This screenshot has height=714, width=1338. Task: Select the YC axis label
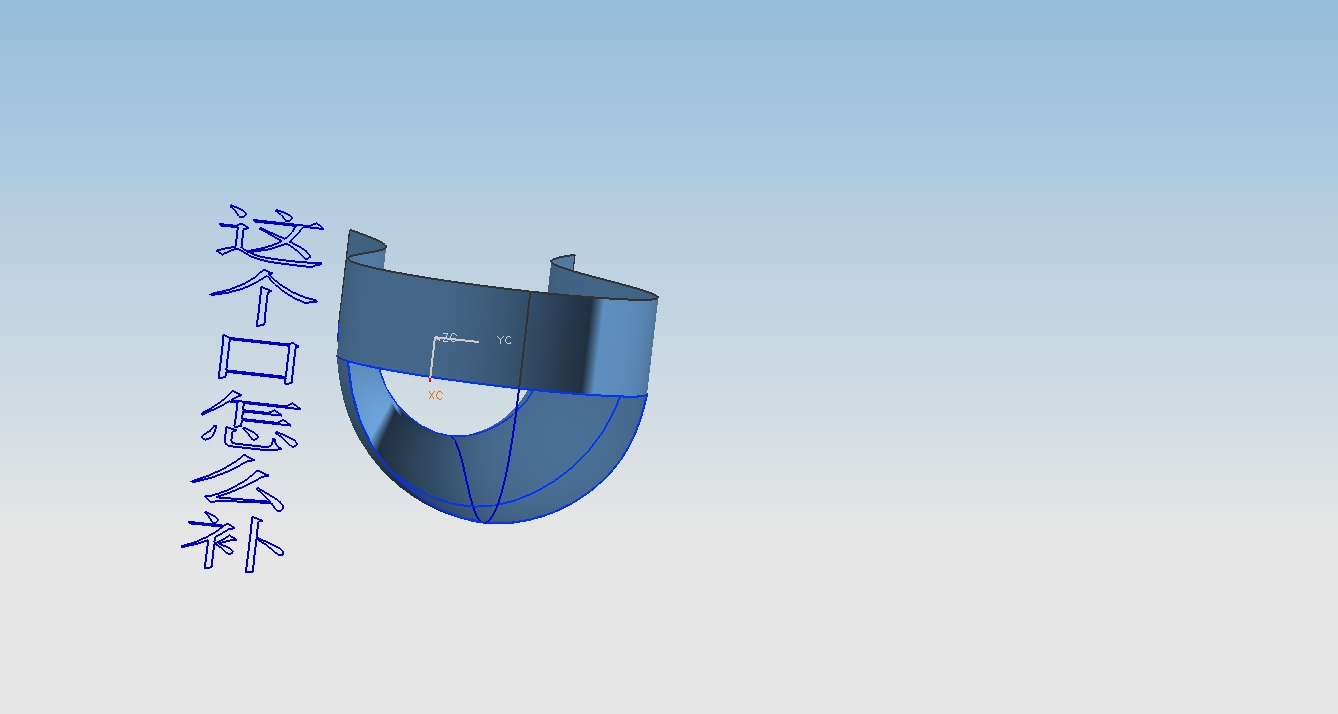tap(504, 340)
